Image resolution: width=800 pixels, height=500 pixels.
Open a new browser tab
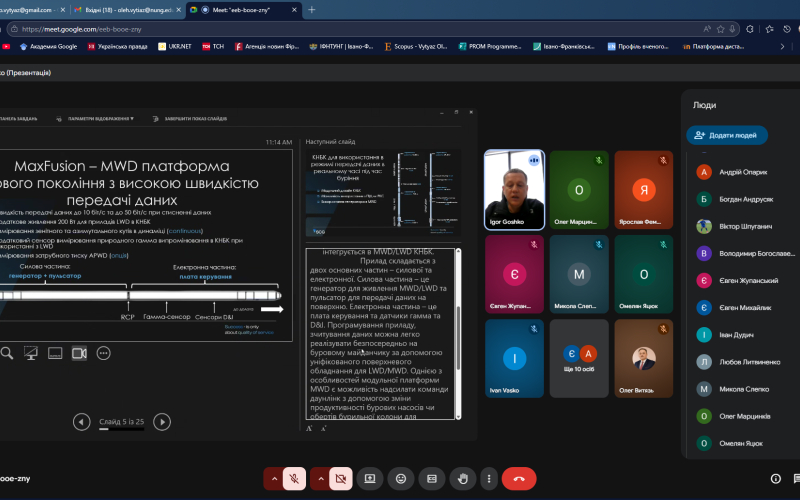(x=312, y=10)
